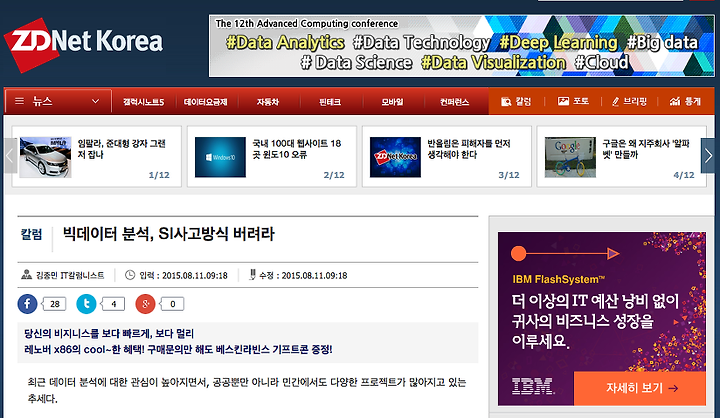The height and width of the screenshot is (418, 720).
Task: Read the 구글은 왜 지주회사 headline
Action: pyautogui.click(x=646, y=149)
